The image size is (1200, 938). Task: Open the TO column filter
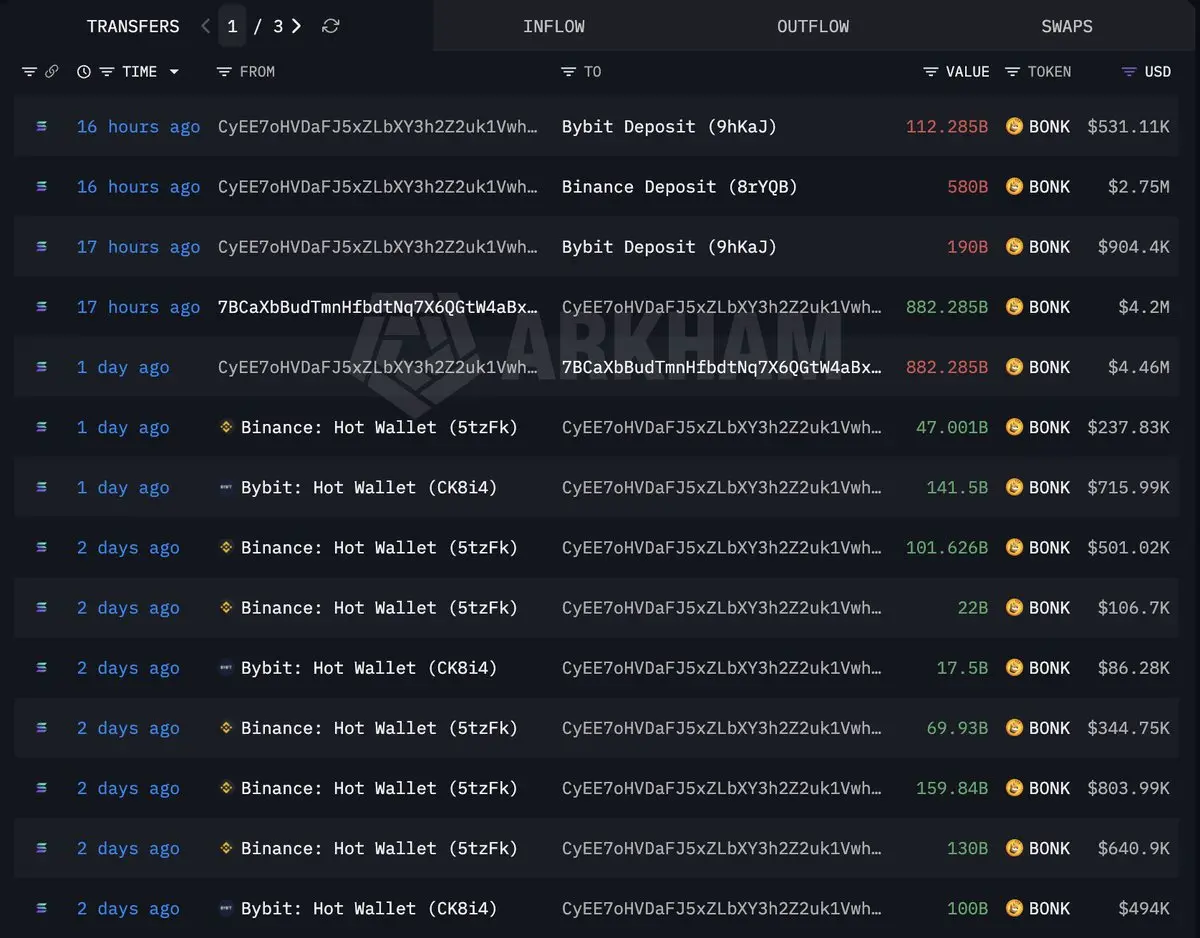coord(568,72)
